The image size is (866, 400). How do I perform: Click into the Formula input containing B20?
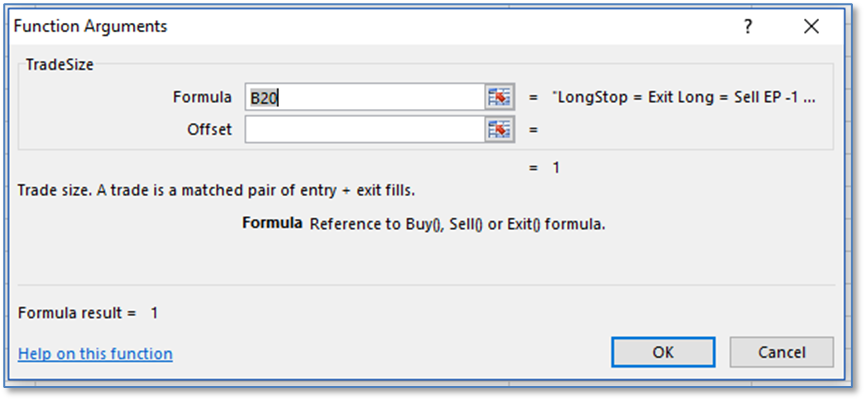pos(364,97)
